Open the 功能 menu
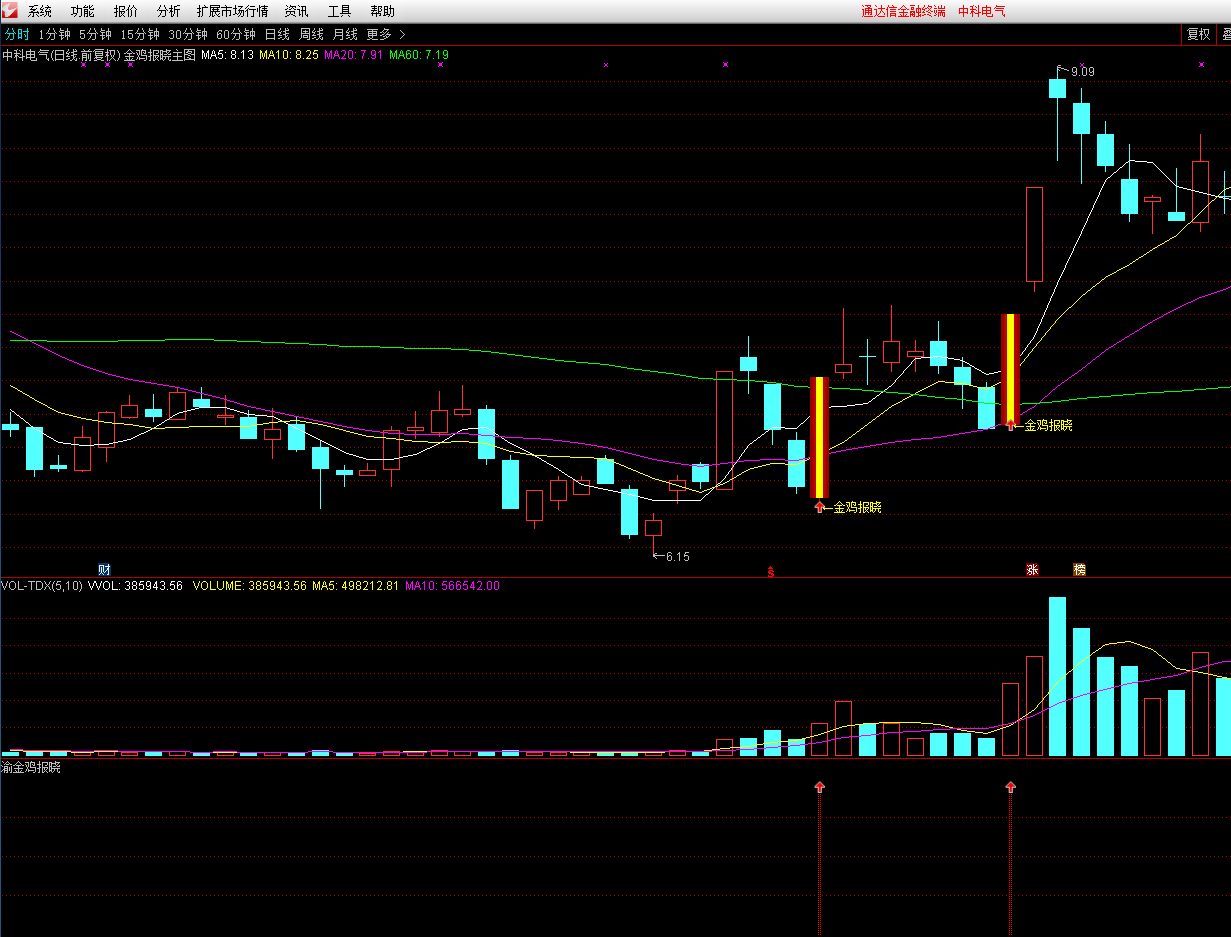 pyautogui.click(x=83, y=12)
